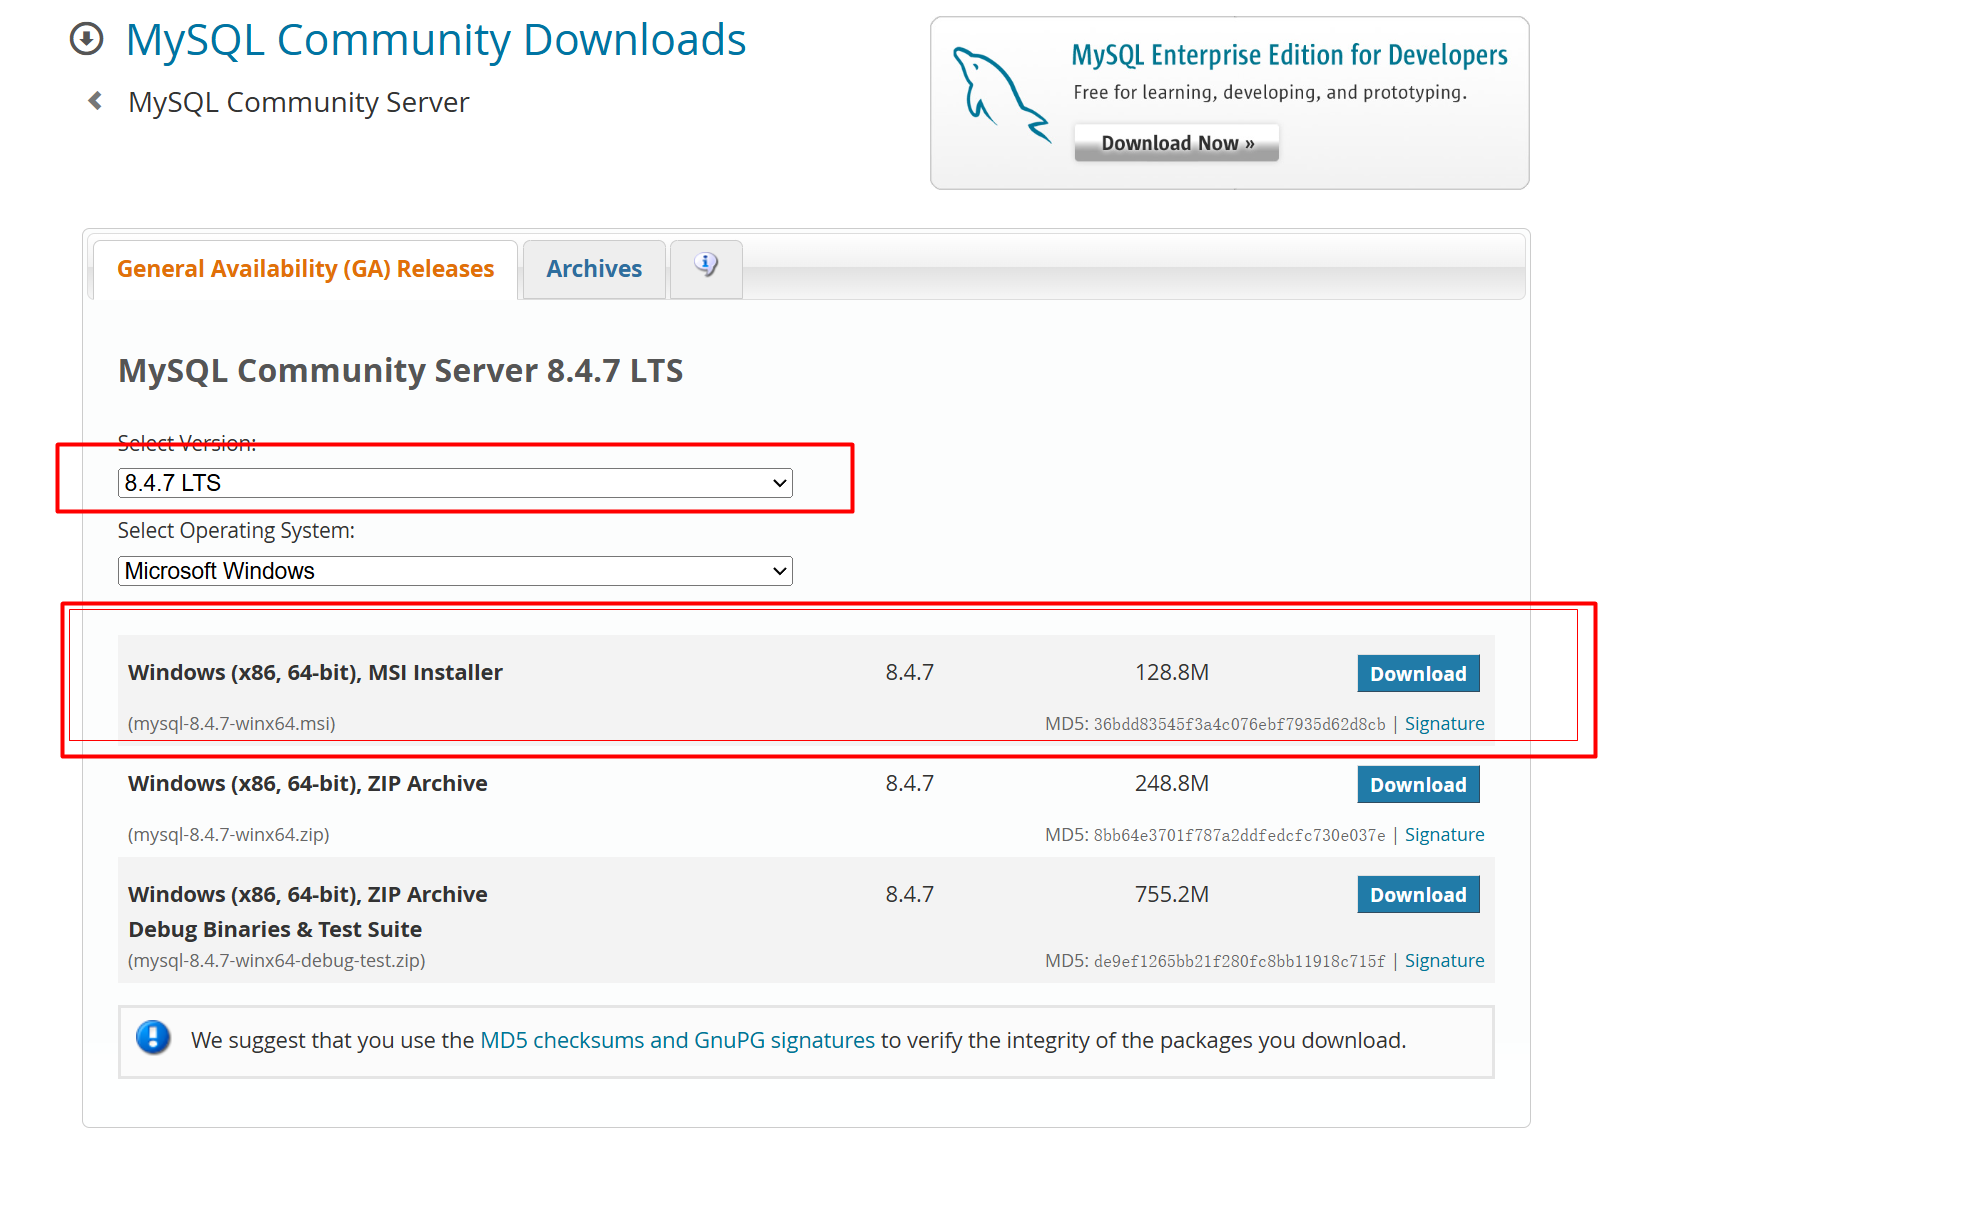Download the MSI Installer 128.8M
This screenshot has height=1214, width=1966.
point(1417,674)
